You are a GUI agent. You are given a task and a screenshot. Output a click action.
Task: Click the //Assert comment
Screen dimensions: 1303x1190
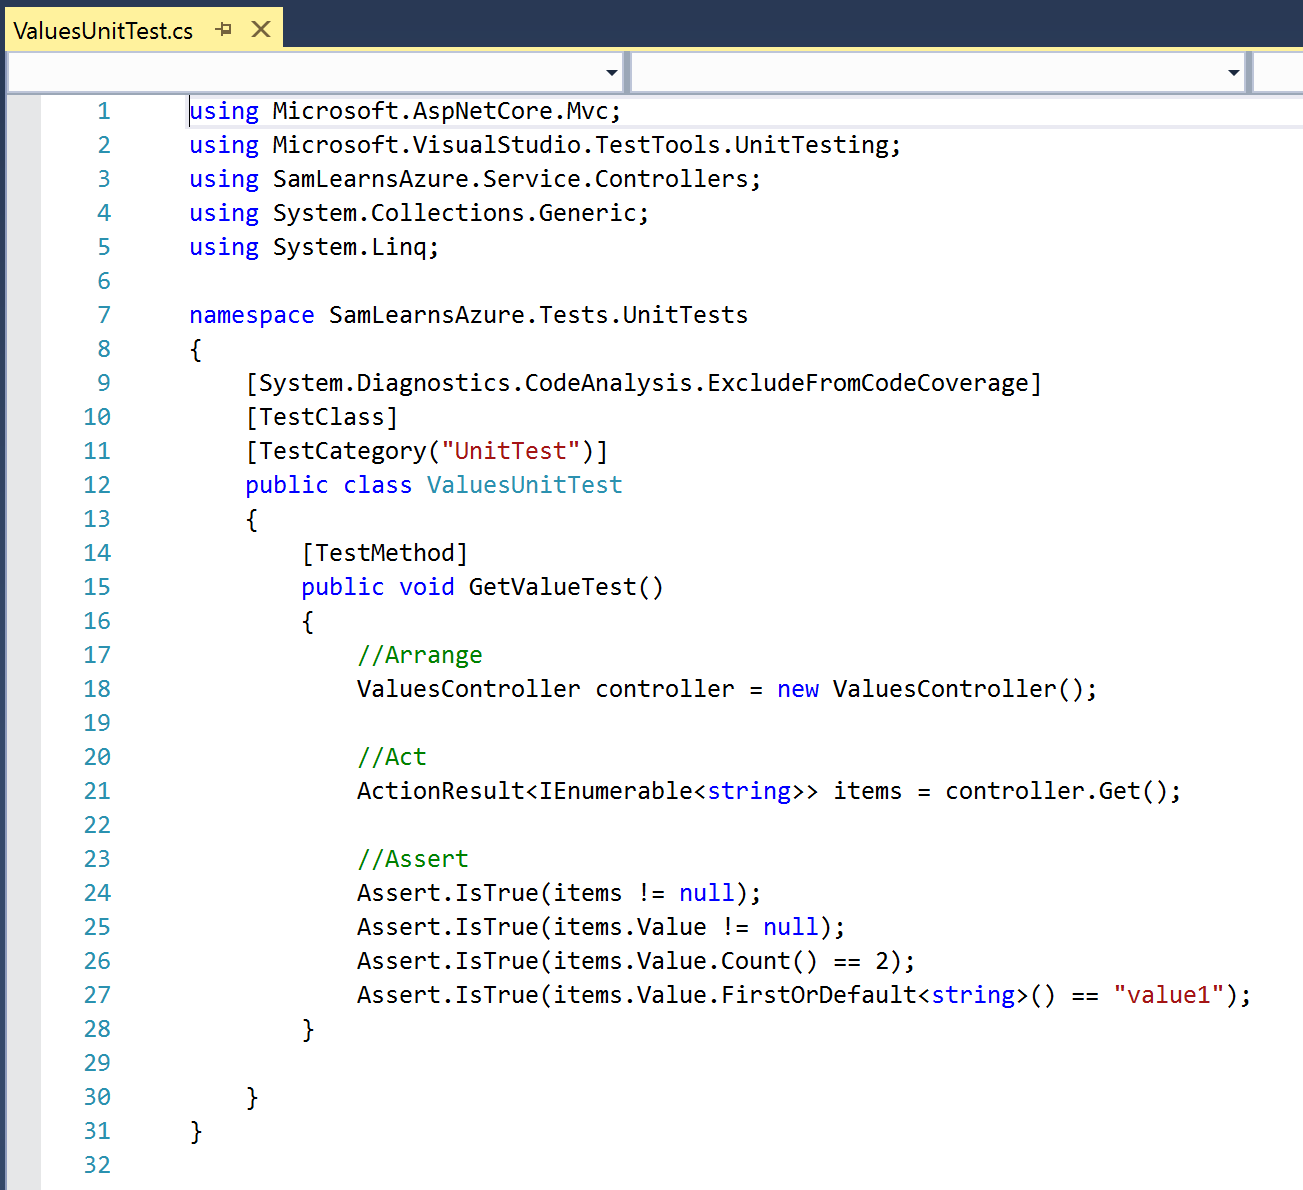tap(413, 859)
